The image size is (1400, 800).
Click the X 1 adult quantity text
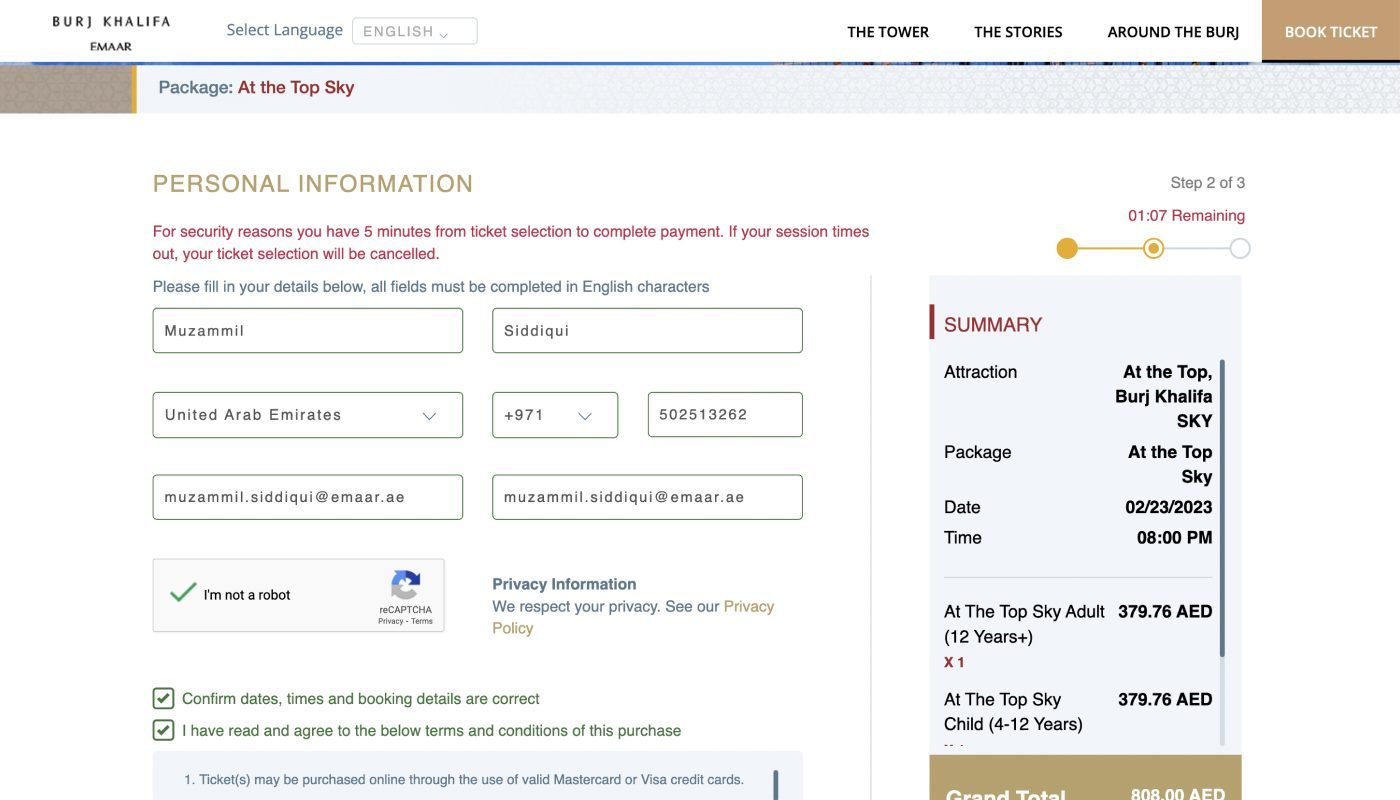point(954,662)
